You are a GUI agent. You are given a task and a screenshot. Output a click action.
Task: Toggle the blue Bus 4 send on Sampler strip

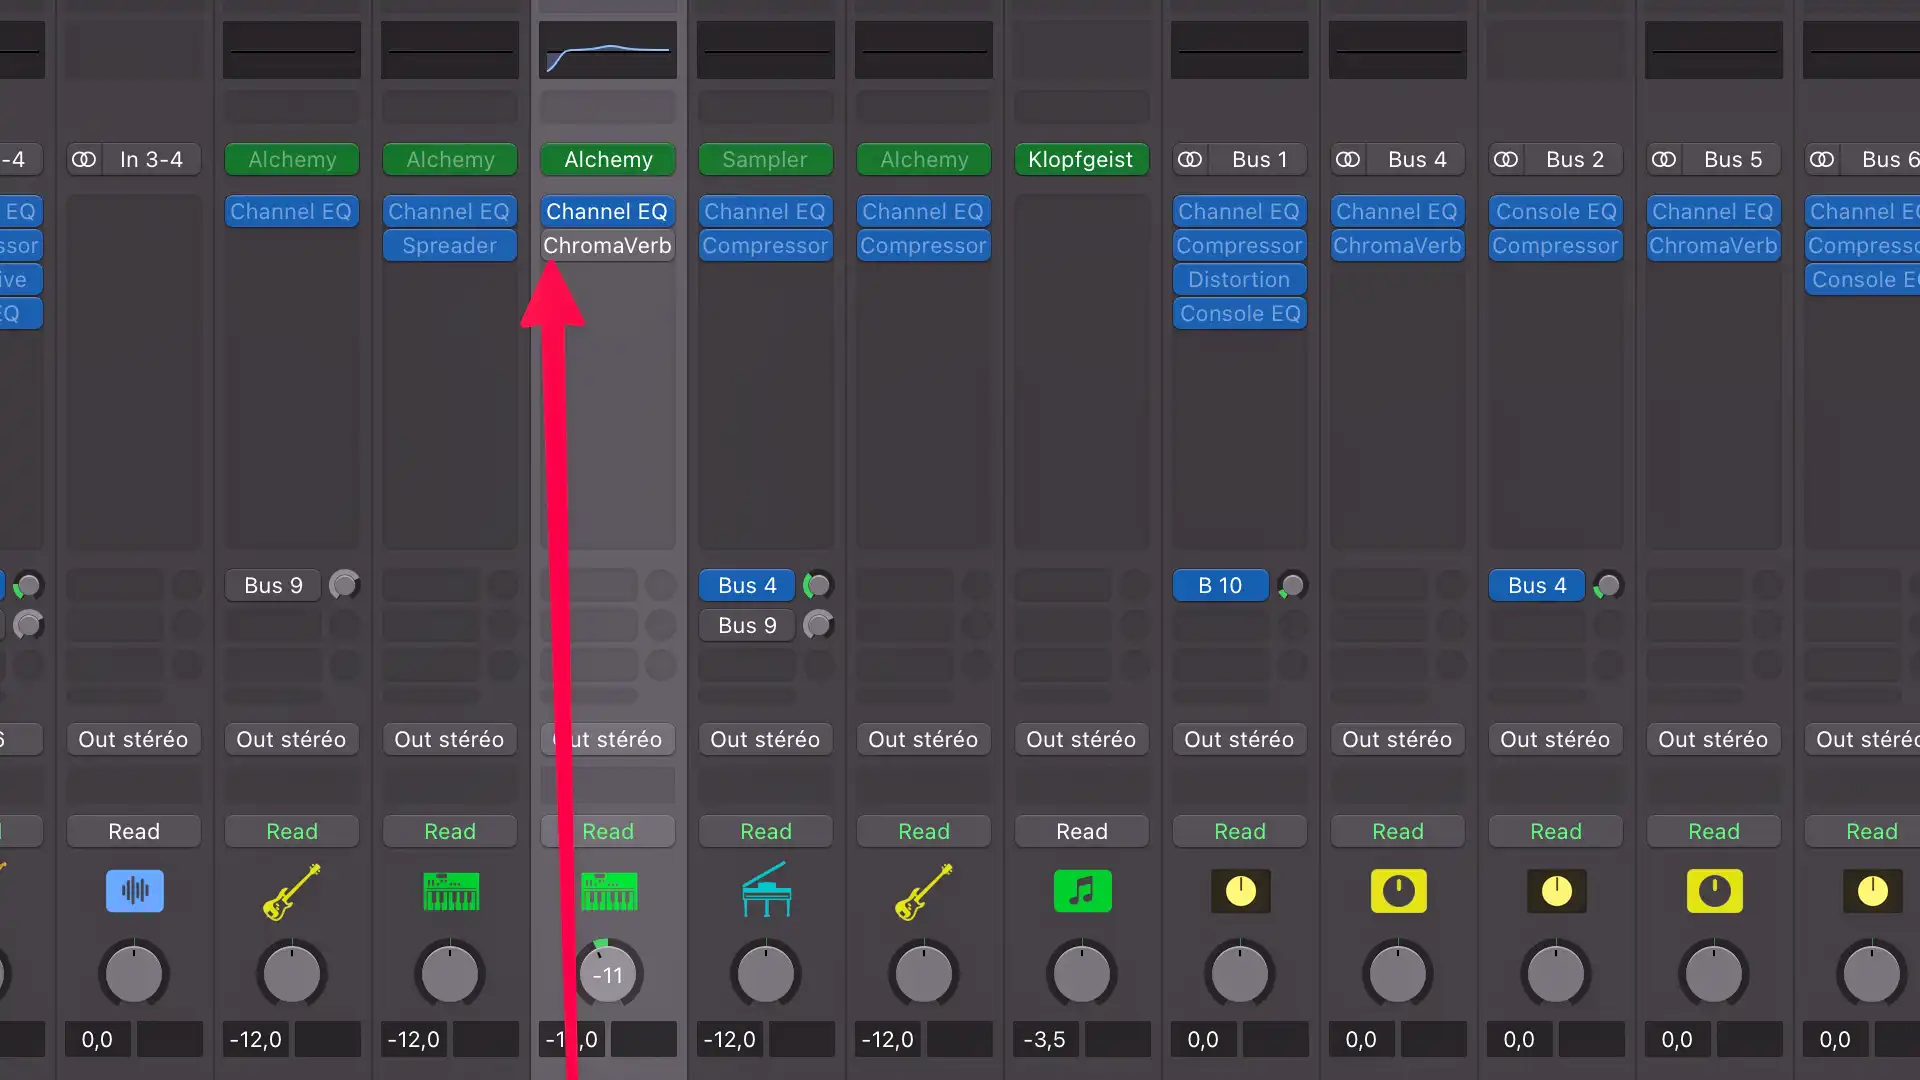click(747, 585)
